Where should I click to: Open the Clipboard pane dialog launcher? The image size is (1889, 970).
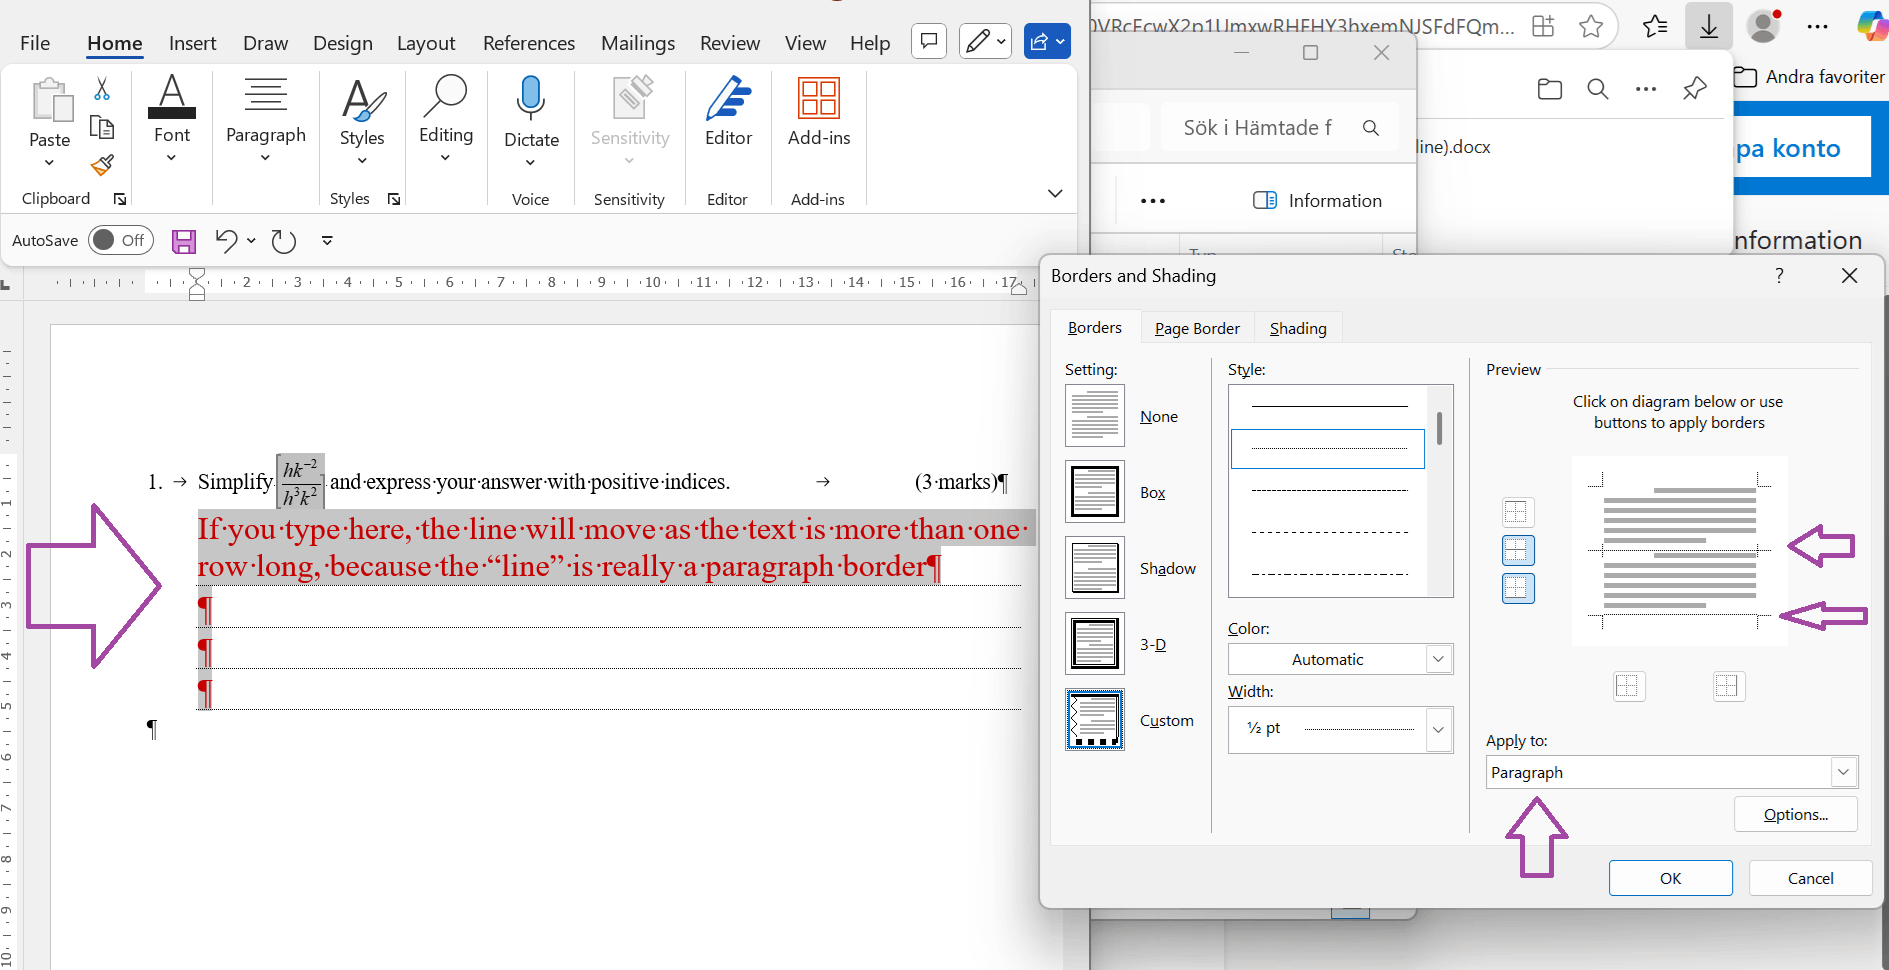click(120, 199)
